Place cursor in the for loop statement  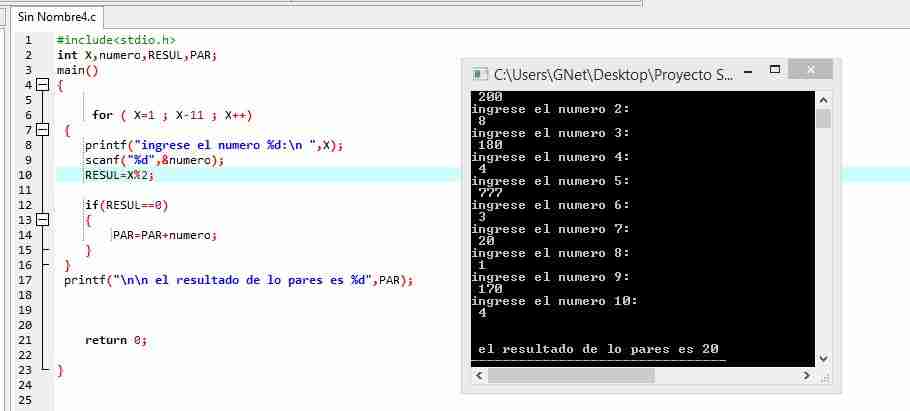(172, 116)
